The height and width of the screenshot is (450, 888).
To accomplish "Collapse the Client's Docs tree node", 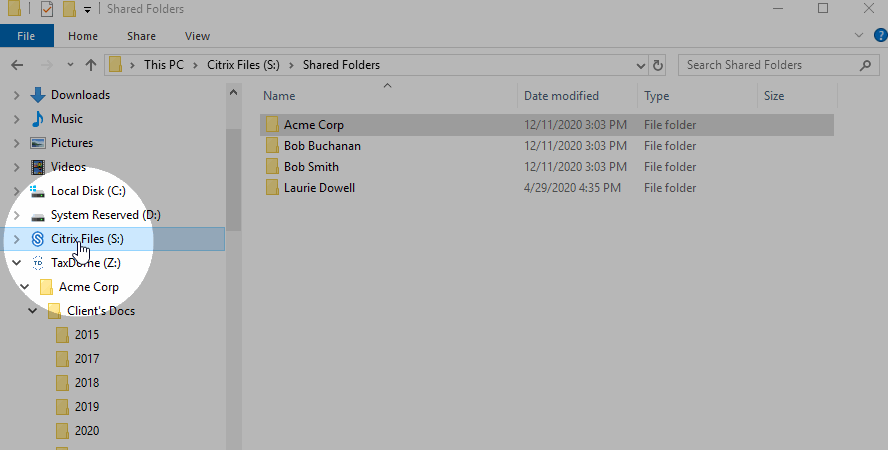I will (x=33, y=311).
